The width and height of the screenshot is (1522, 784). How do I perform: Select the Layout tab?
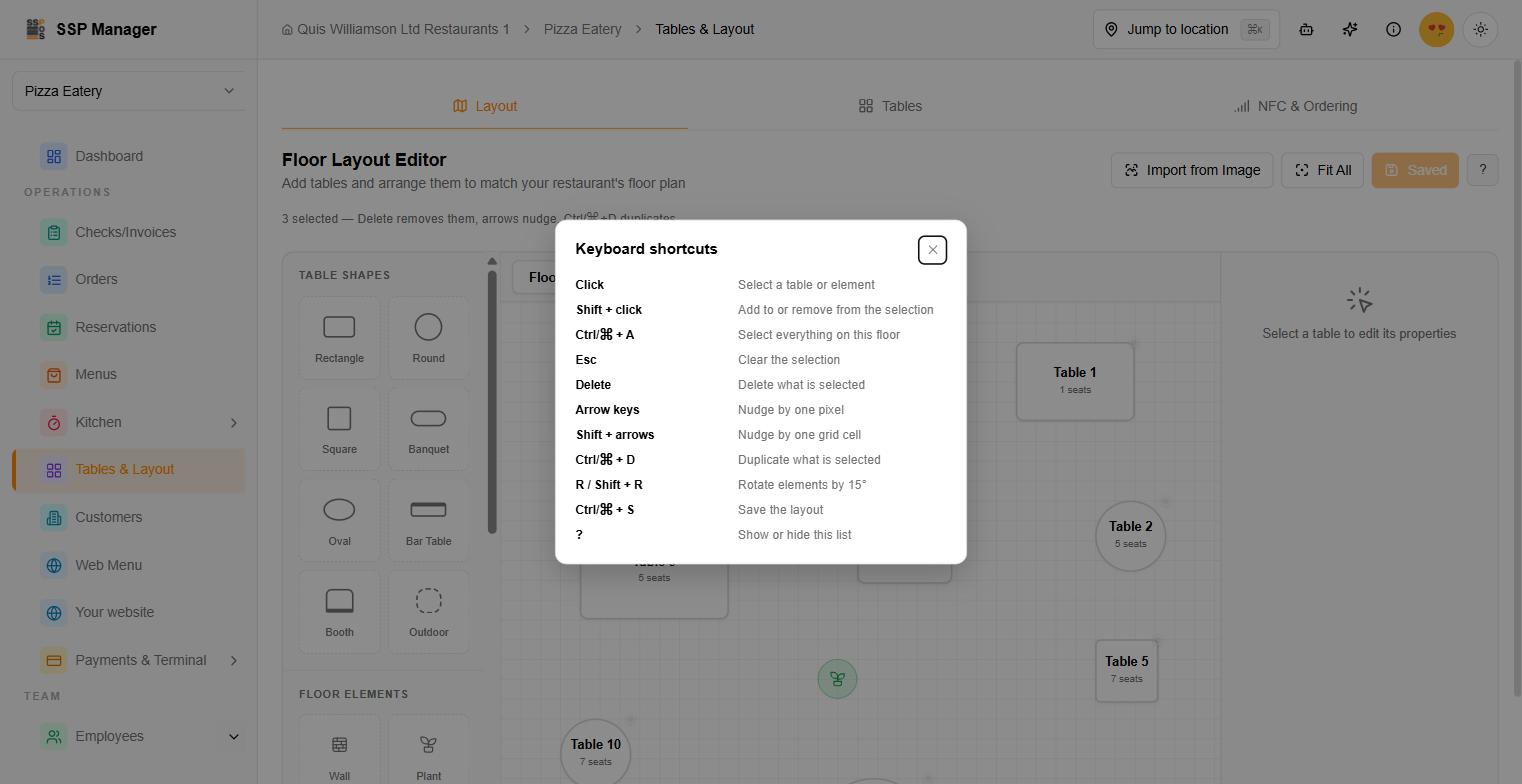tap(485, 106)
